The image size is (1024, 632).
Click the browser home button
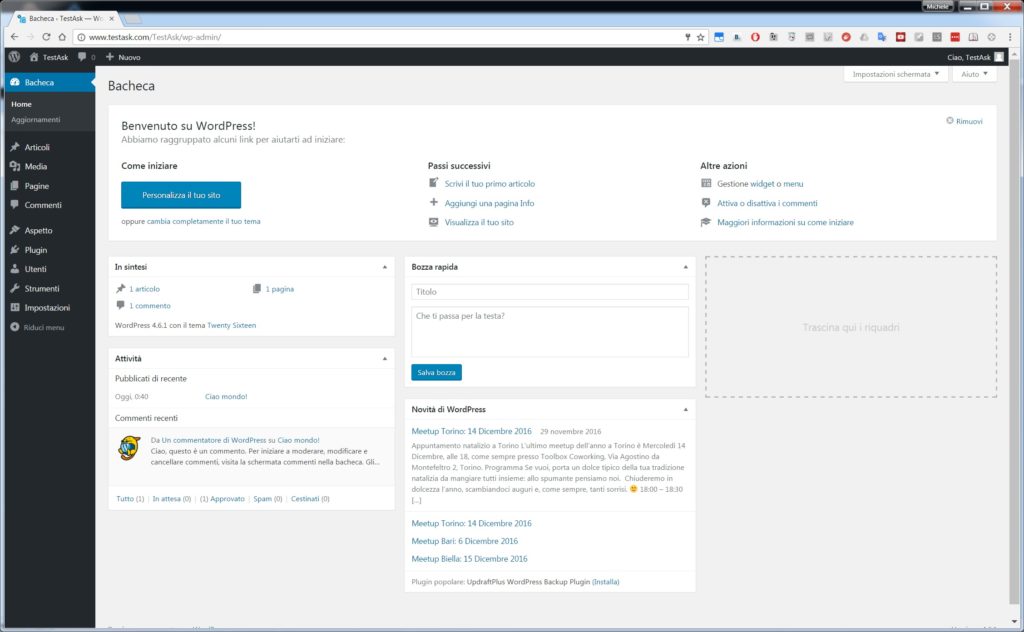coord(62,37)
